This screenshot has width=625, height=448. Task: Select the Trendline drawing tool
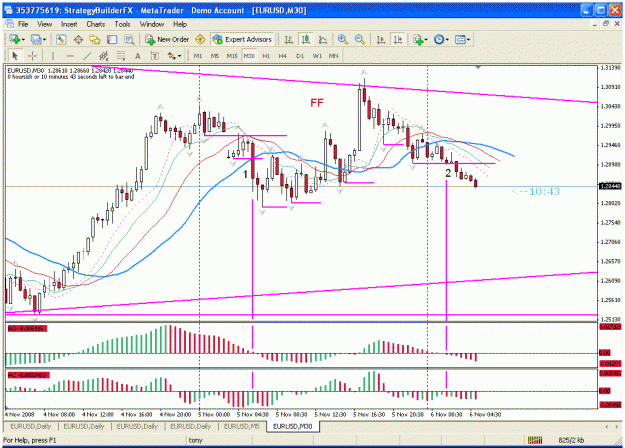tap(87, 56)
